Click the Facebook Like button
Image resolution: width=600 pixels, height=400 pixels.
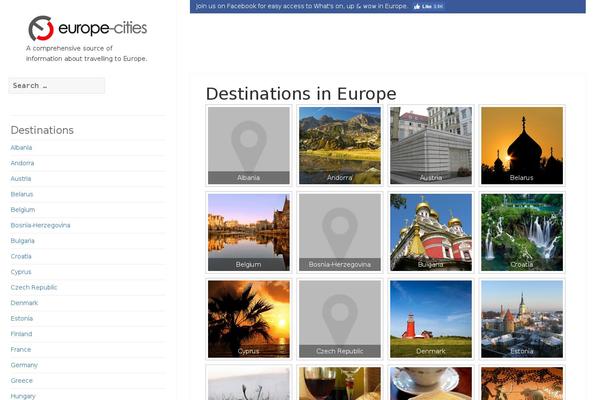(432, 6)
